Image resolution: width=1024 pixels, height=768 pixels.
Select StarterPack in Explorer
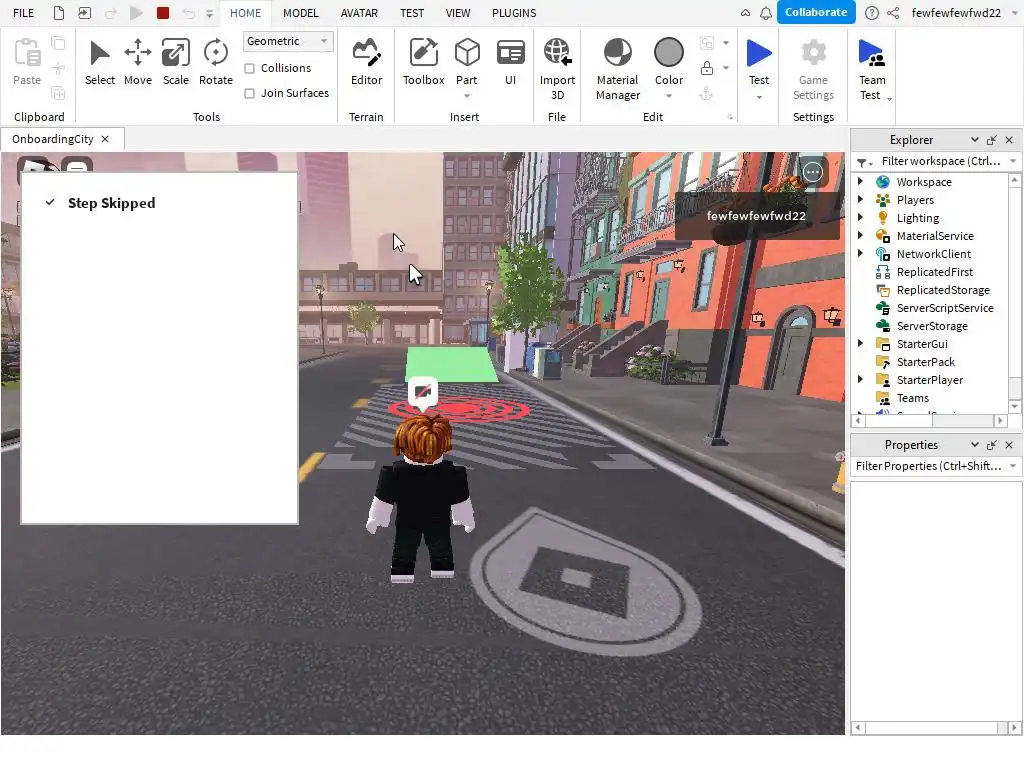click(925, 362)
